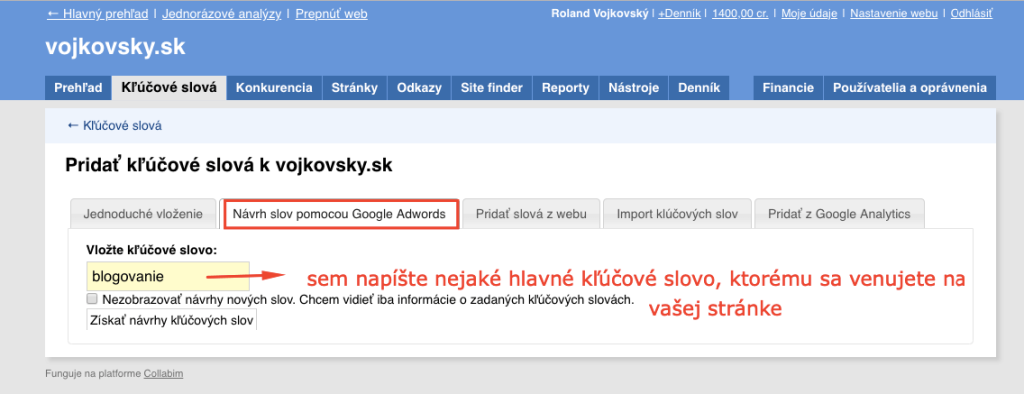Open the Stránky tab
Viewport: 1024px width, 394px height.
coord(355,88)
